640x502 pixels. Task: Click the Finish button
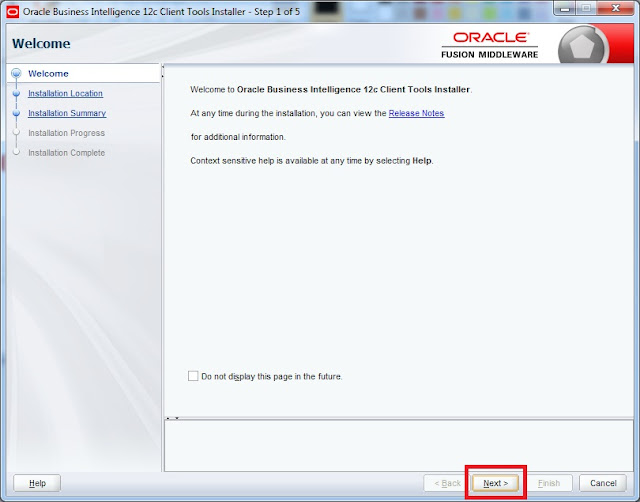[549, 483]
